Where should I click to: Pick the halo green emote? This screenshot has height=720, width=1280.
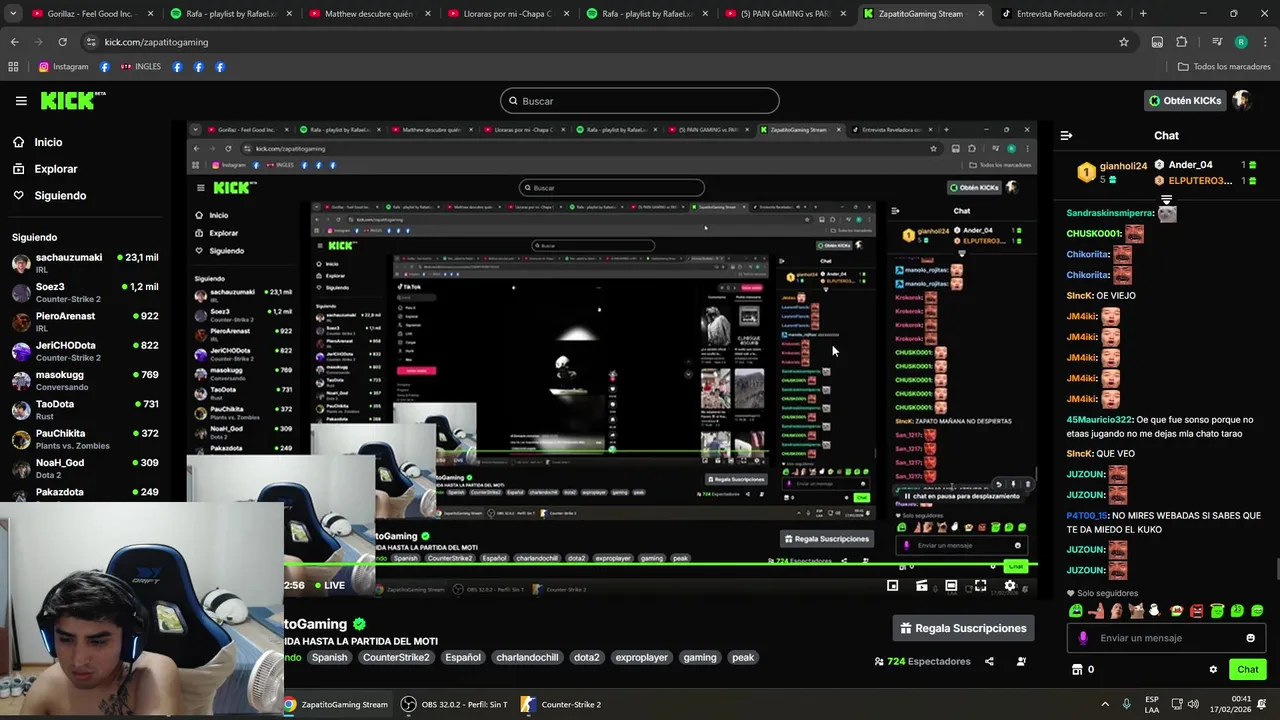click(1217, 611)
